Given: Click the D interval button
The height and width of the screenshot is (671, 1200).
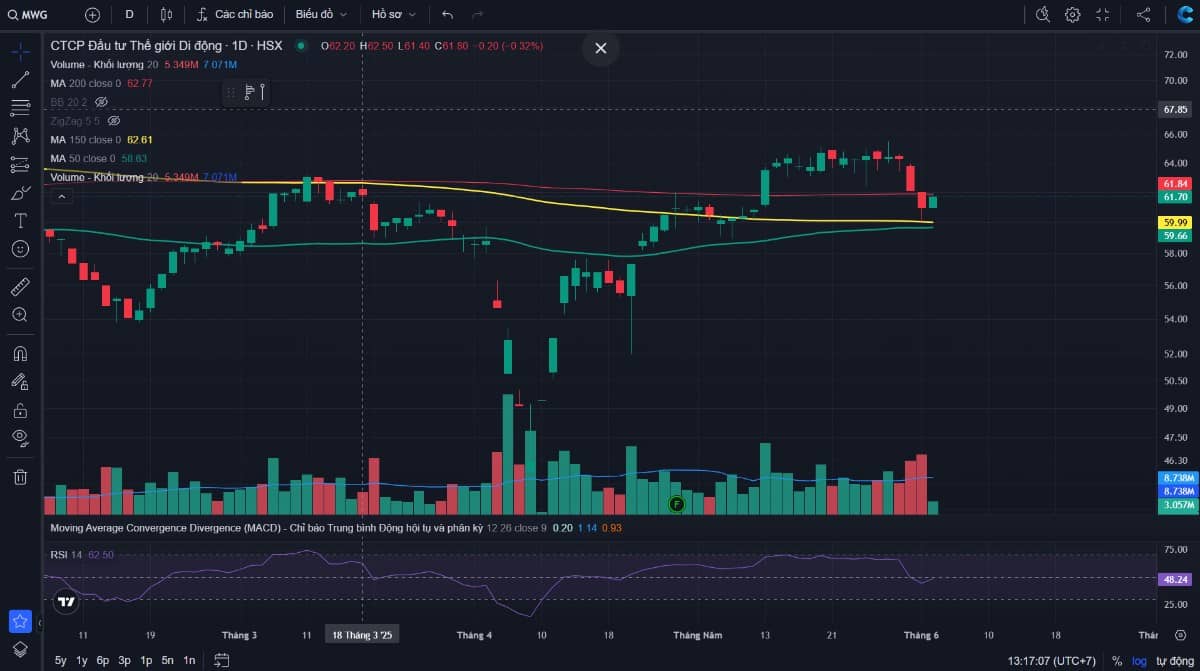Looking at the screenshot, I should (x=129, y=14).
